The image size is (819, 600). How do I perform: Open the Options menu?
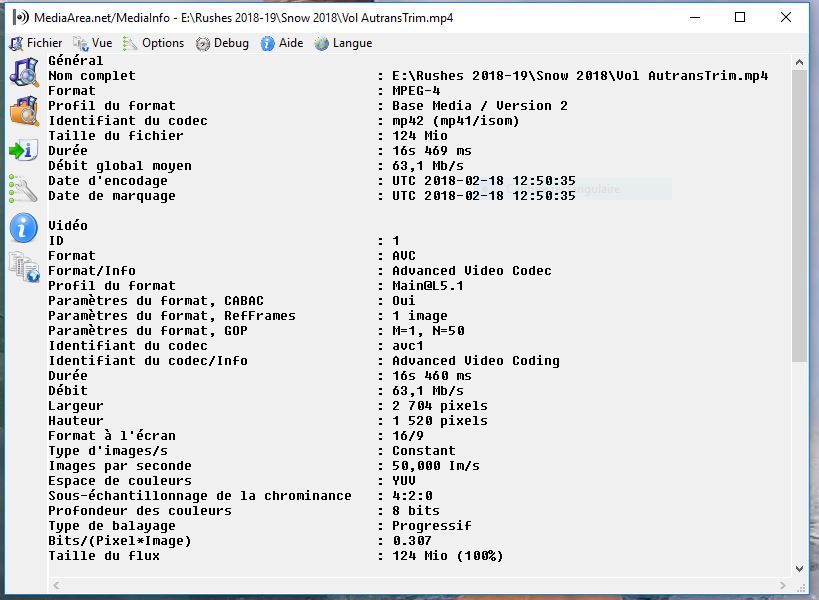[154, 43]
